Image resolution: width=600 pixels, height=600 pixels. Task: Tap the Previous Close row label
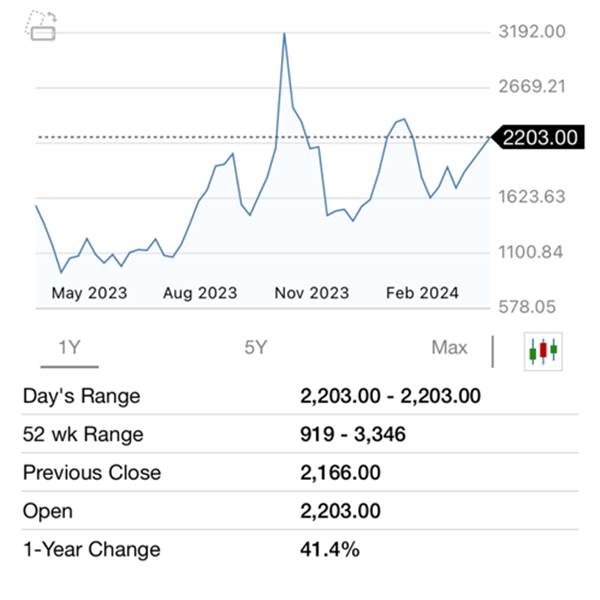click(92, 473)
